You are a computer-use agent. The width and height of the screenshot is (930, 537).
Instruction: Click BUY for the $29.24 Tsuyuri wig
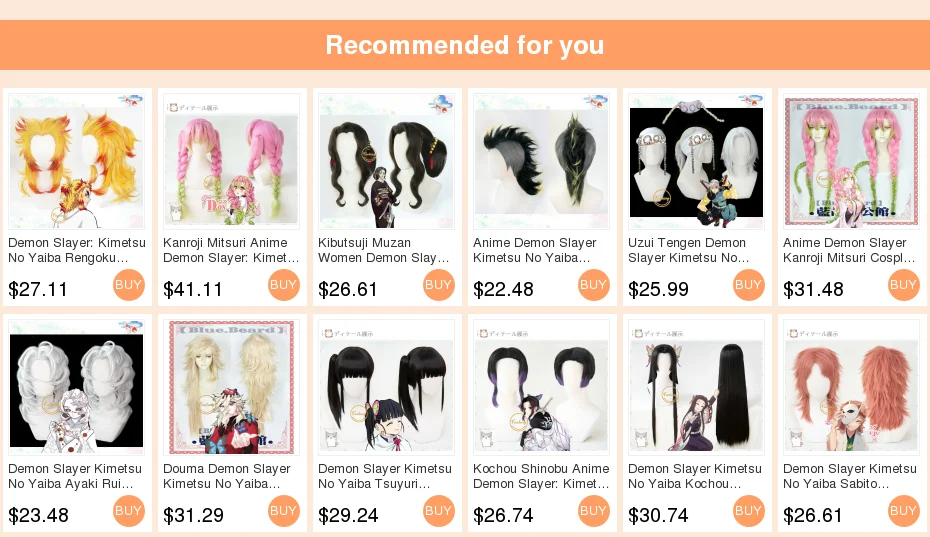click(x=439, y=511)
